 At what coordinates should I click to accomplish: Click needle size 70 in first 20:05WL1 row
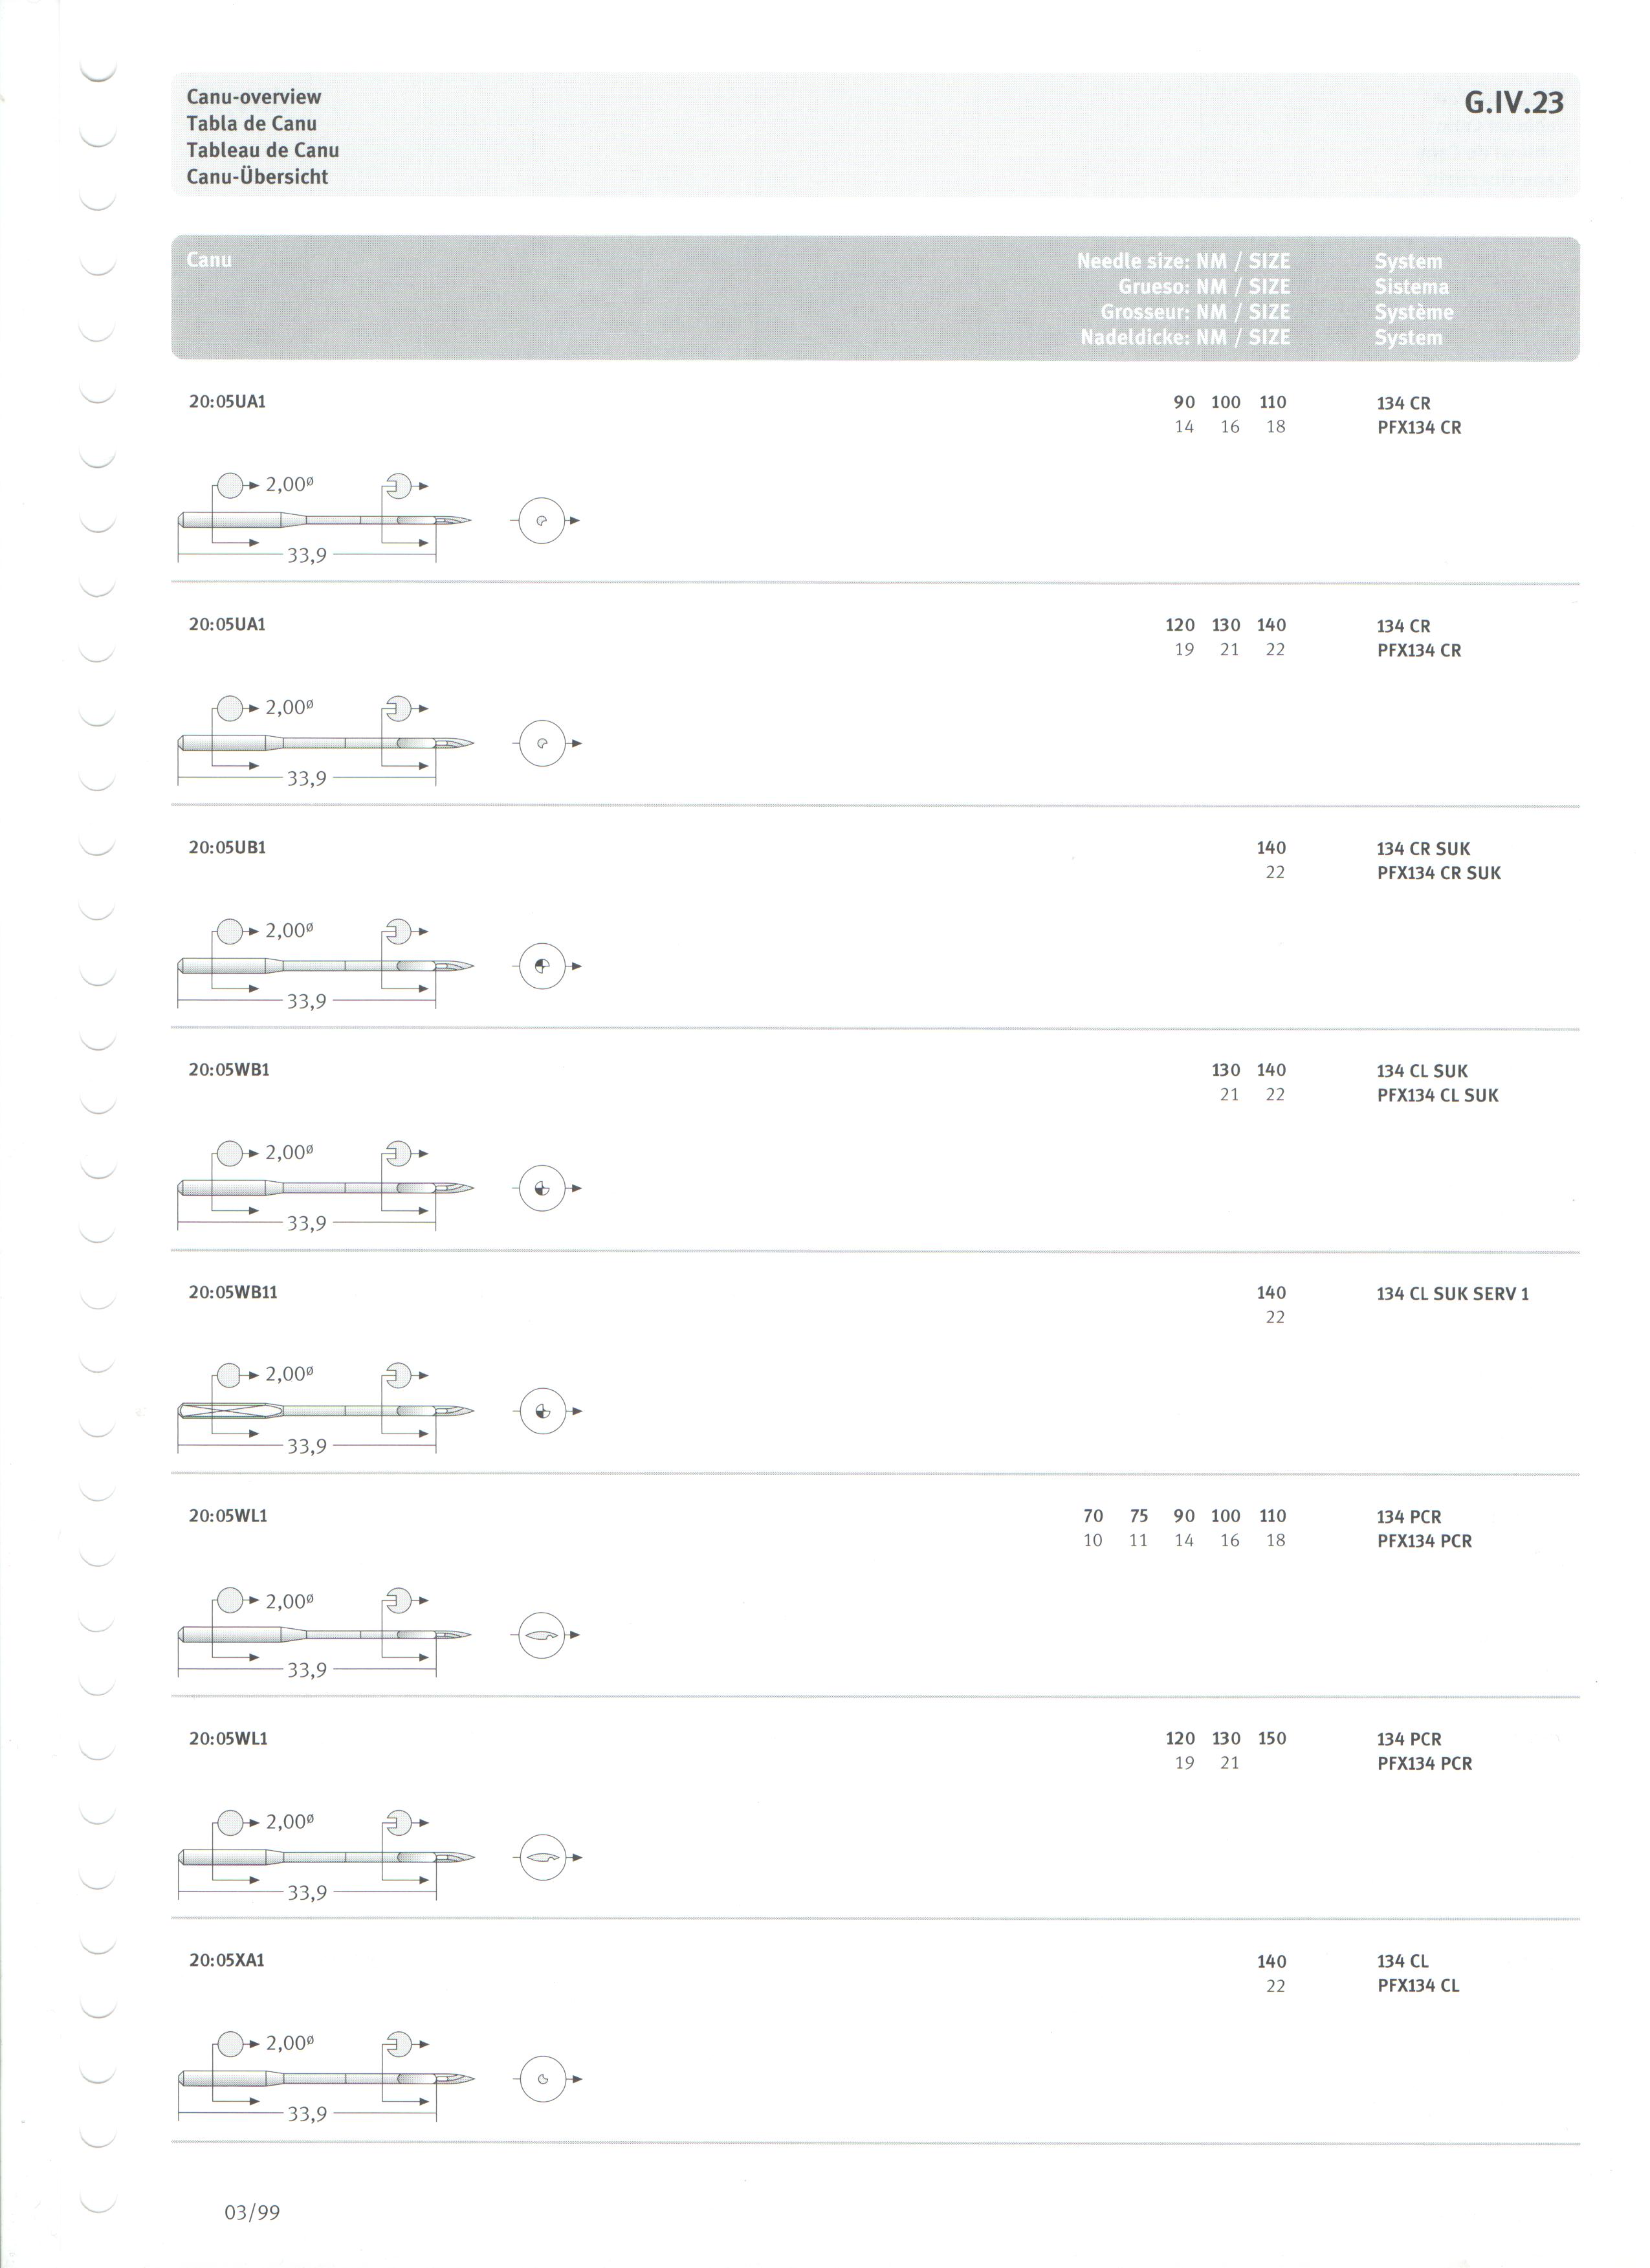[x=1093, y=1516]
